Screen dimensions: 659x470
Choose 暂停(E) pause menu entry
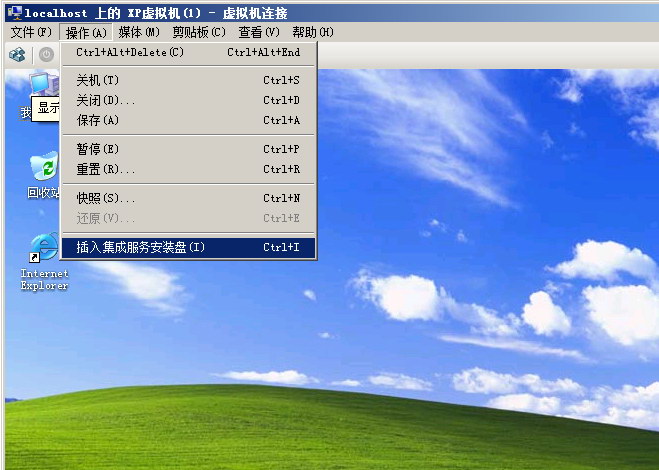(188, 149)
